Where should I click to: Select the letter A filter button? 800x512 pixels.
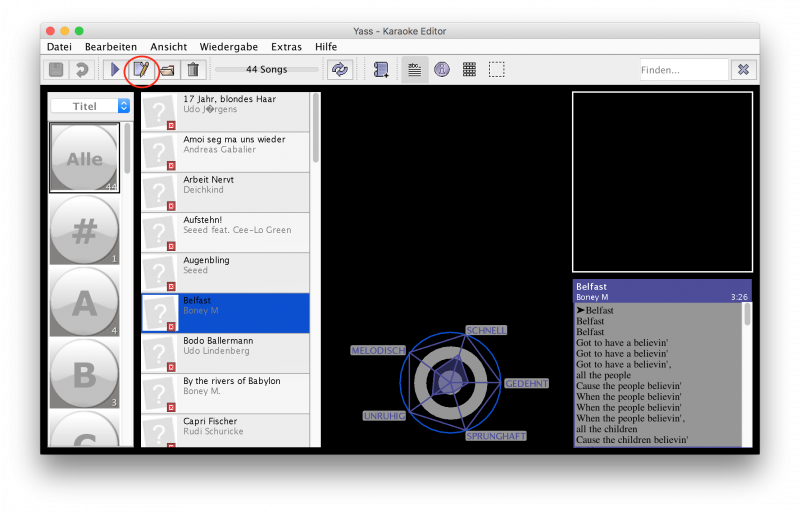[x=85, y=302]
